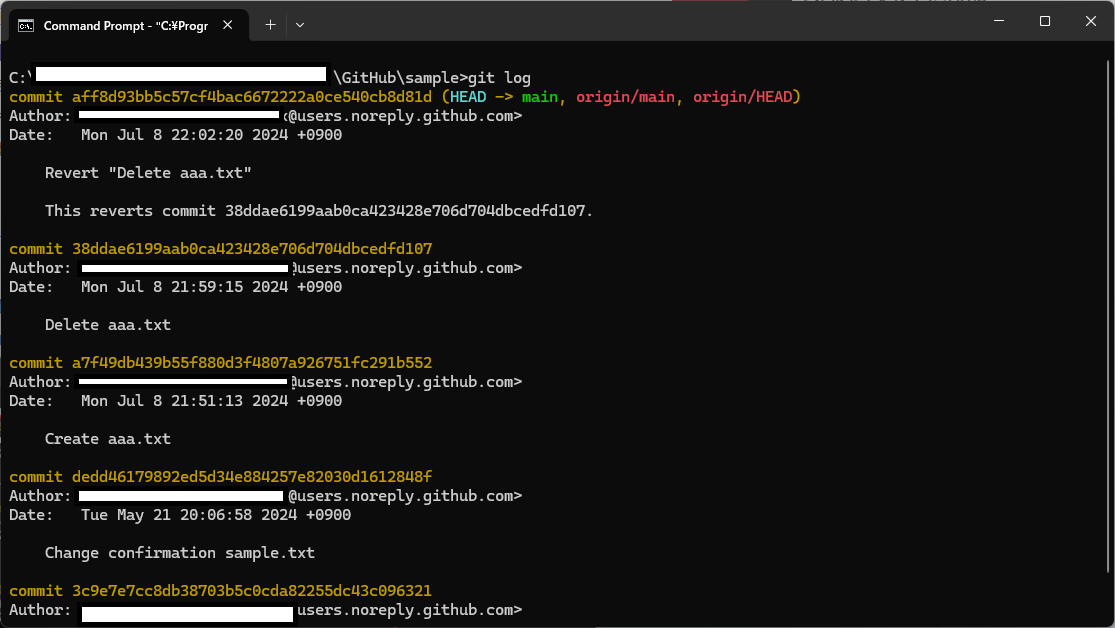Click the Command Prompt tab icon
This screenshot has width=1115, height=628.
tap(26, 26)
